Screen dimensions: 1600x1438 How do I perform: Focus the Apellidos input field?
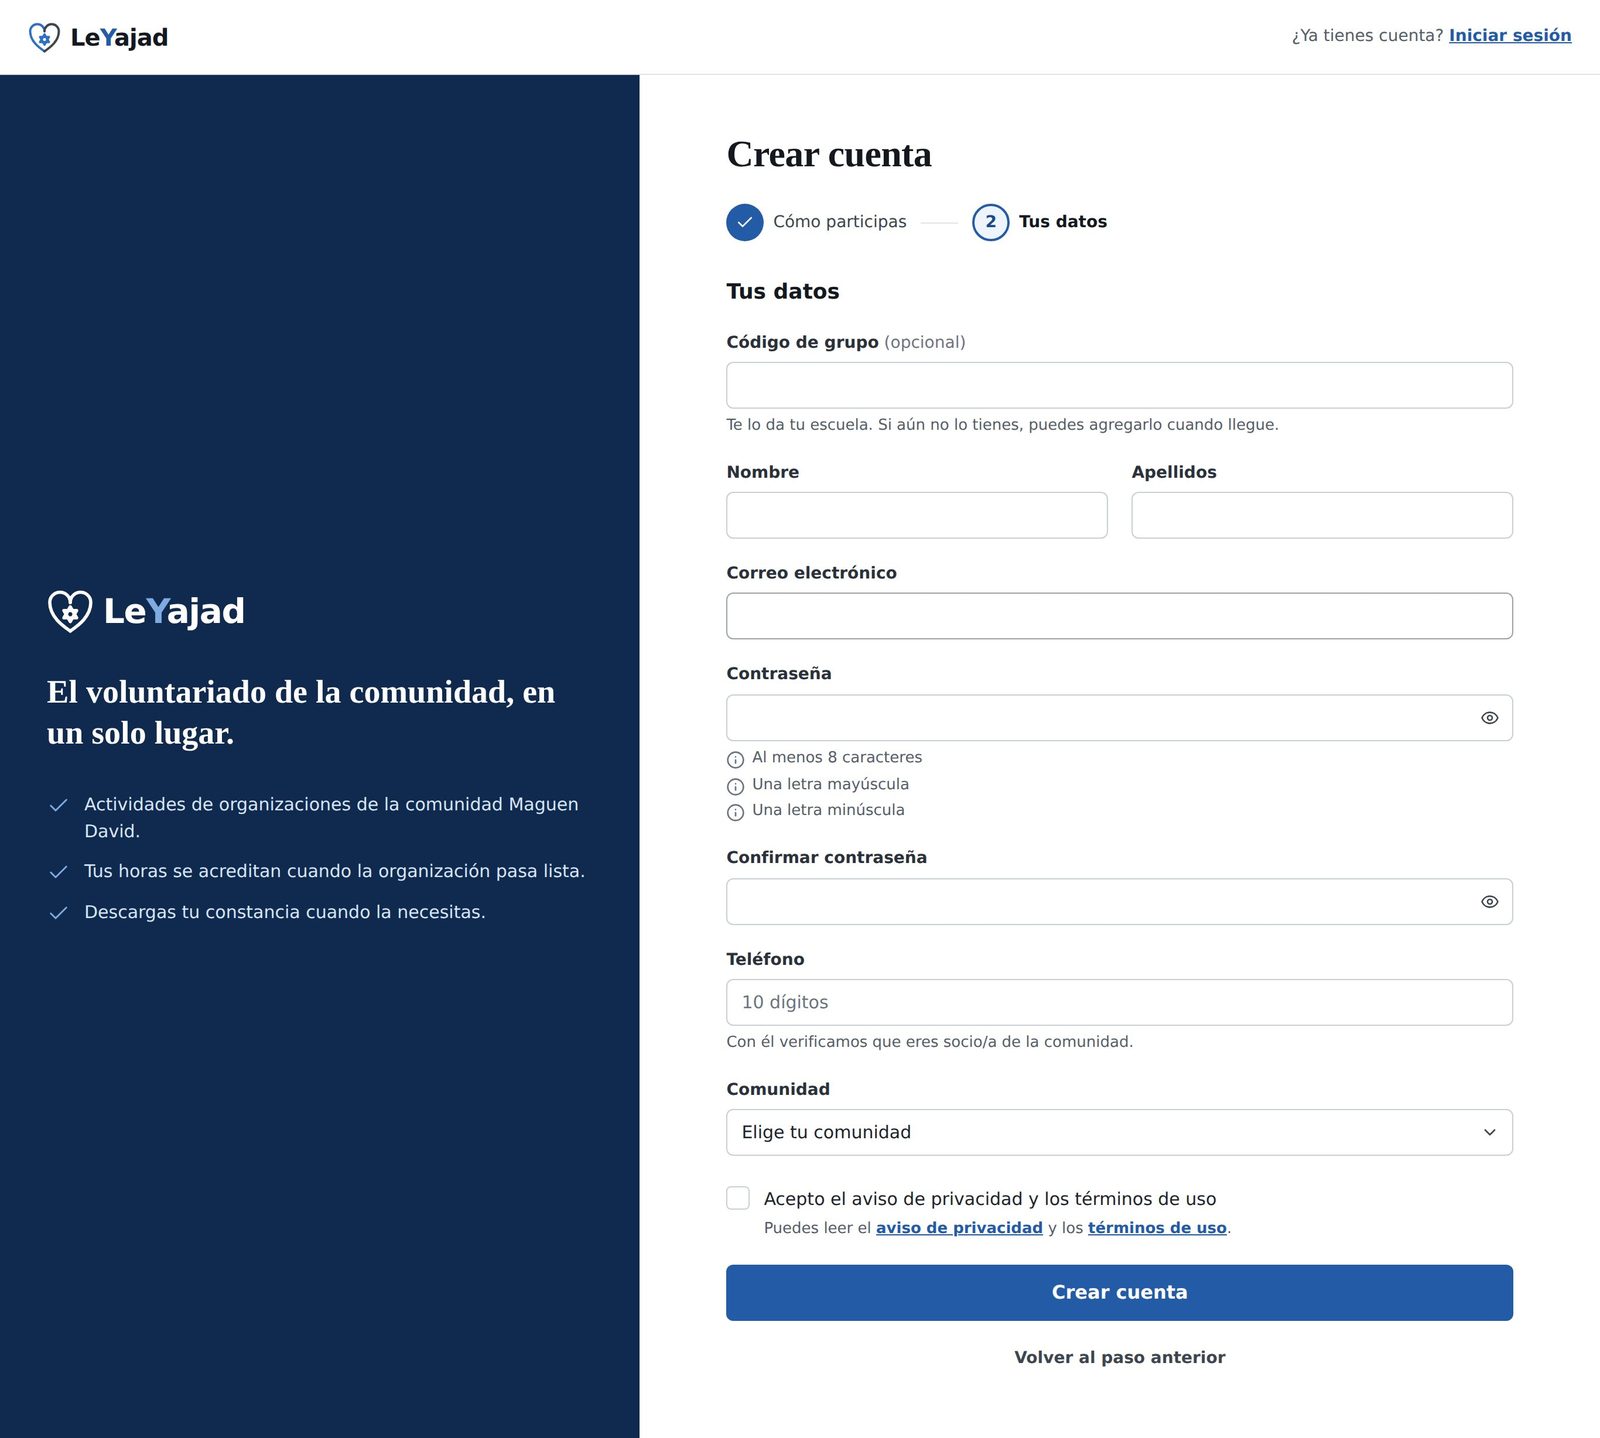click(x=1322, y=515)
